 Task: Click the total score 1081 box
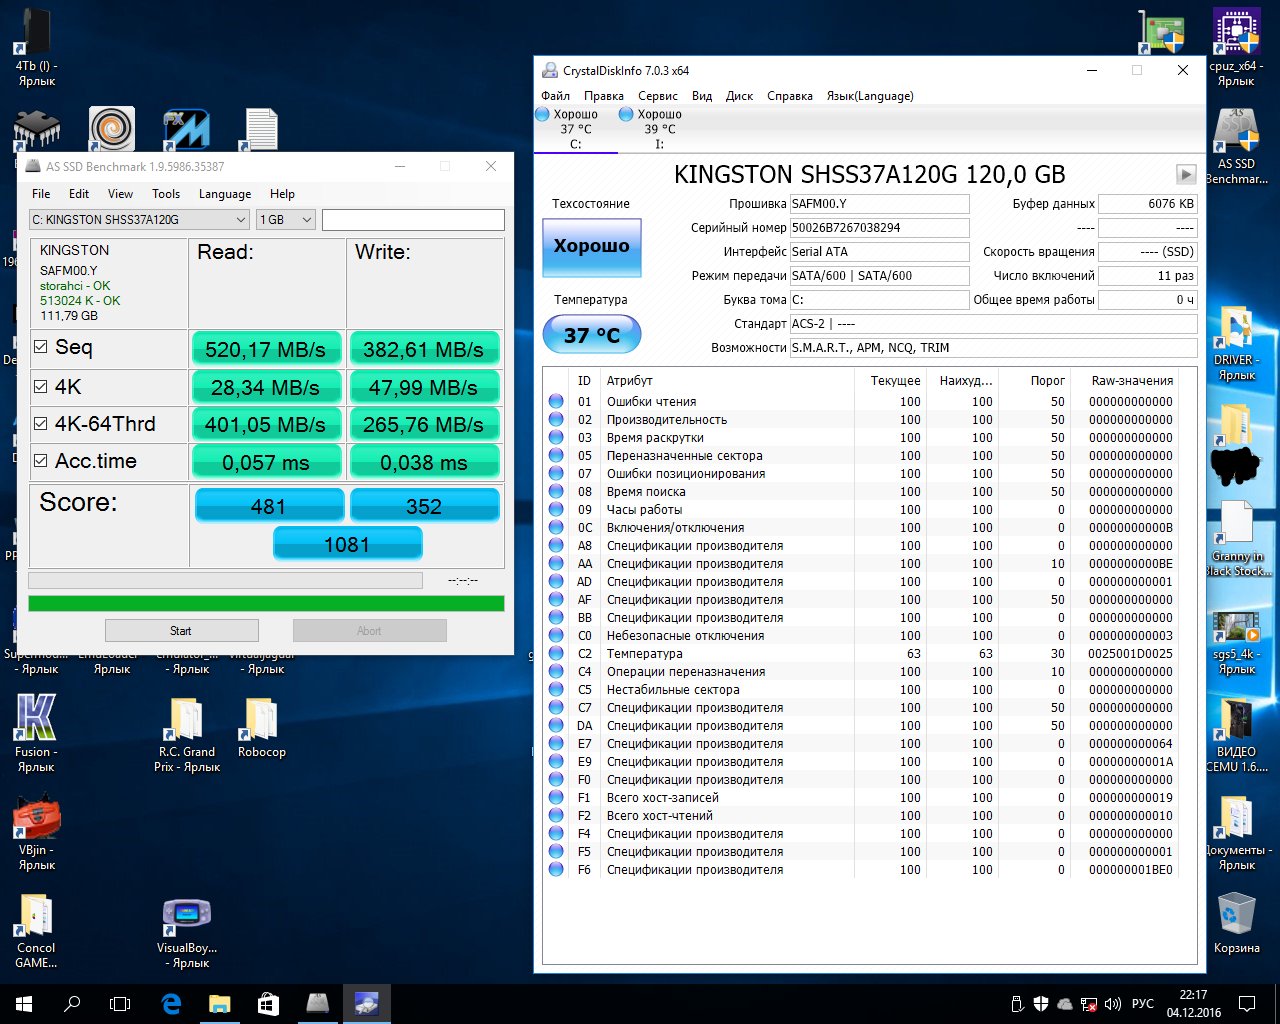click(x=347, y=544)
